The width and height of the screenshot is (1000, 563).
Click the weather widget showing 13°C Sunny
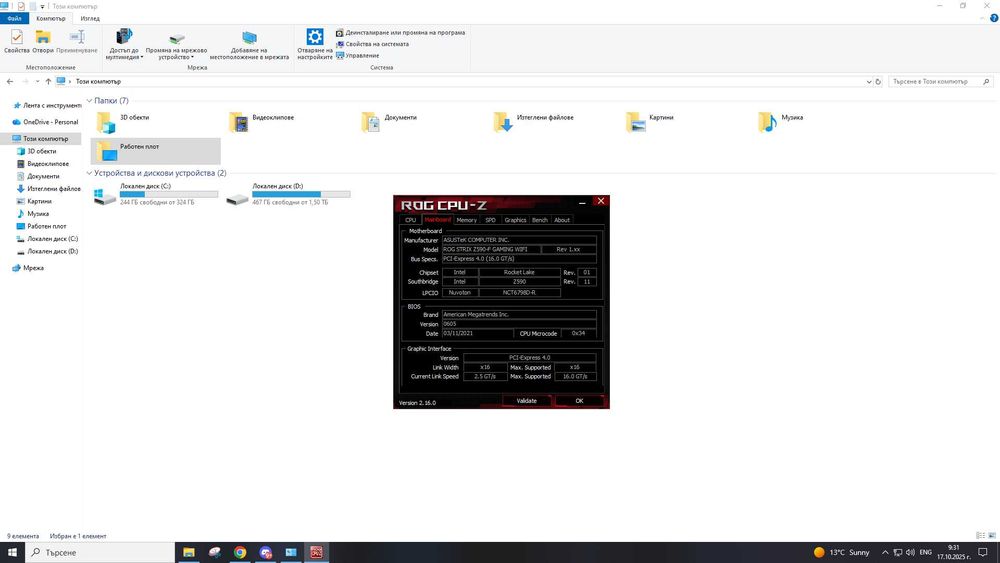click(842, 552)
